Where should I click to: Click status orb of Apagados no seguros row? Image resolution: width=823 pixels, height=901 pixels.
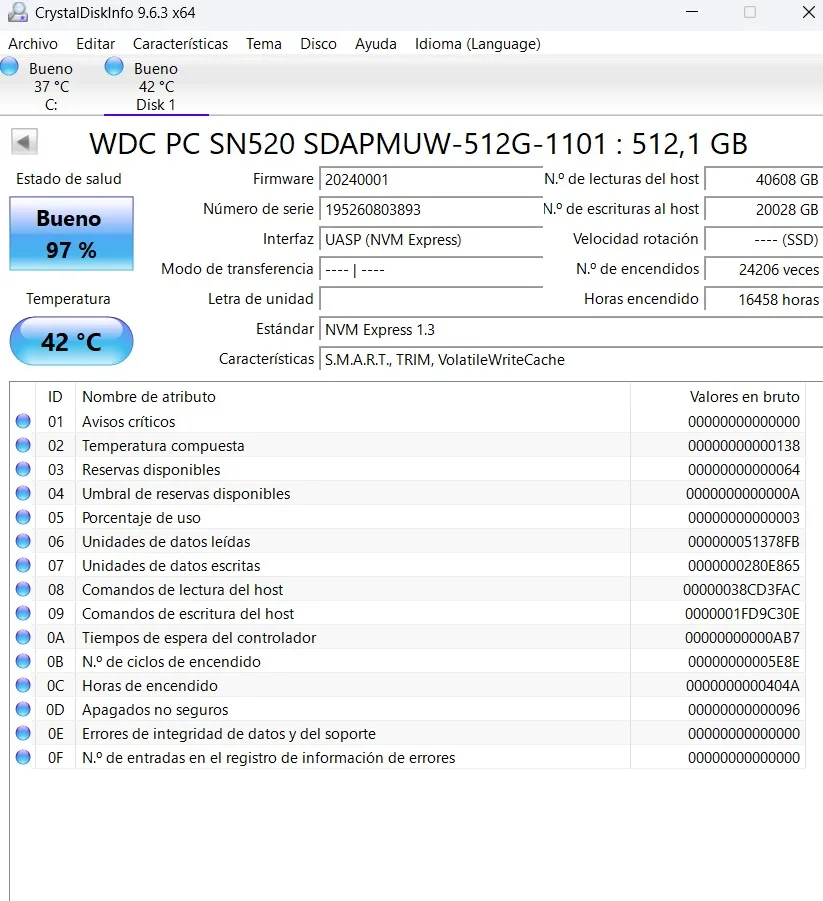23,710
